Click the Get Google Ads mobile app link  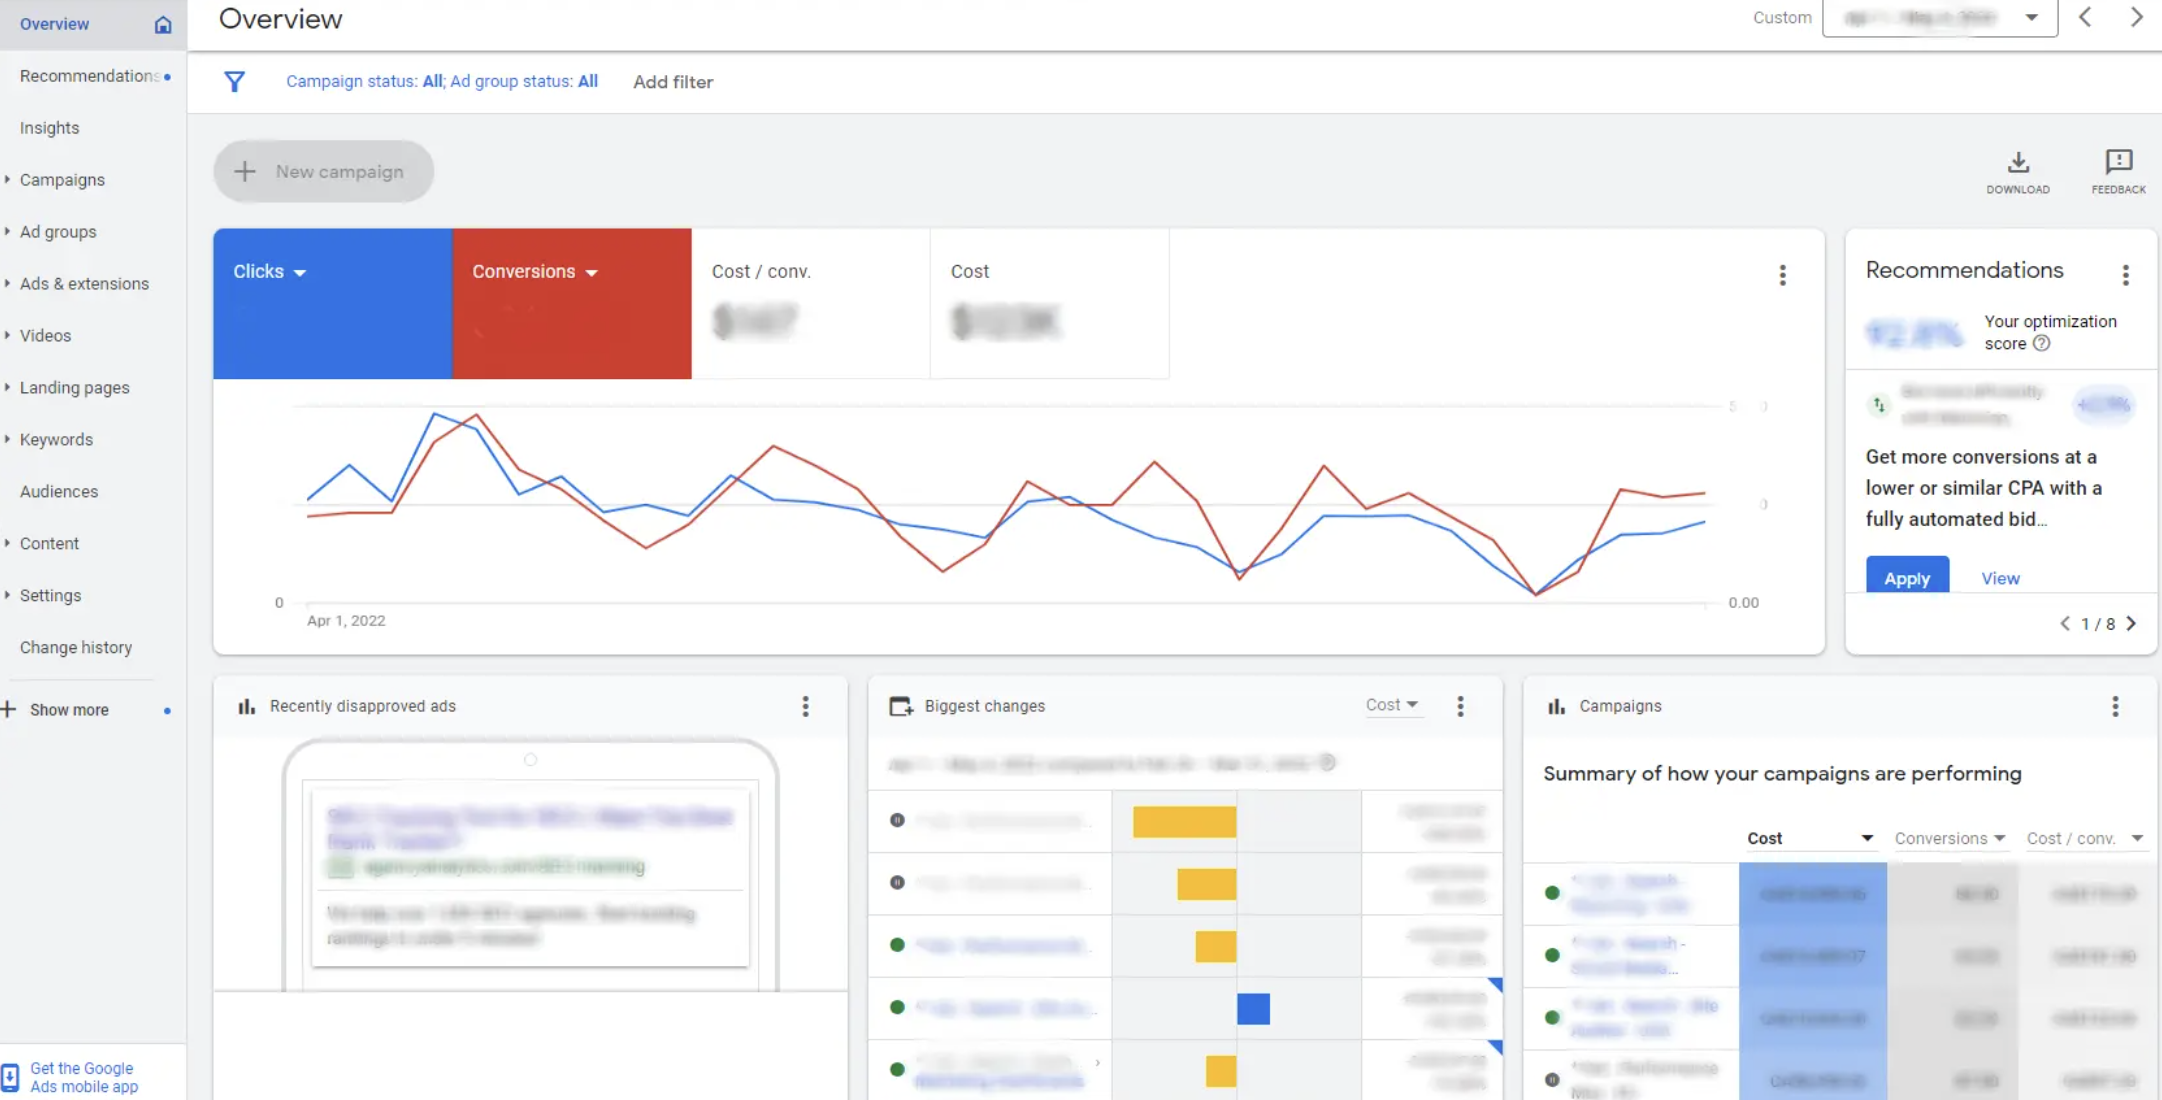click(x=83, y=1077)
